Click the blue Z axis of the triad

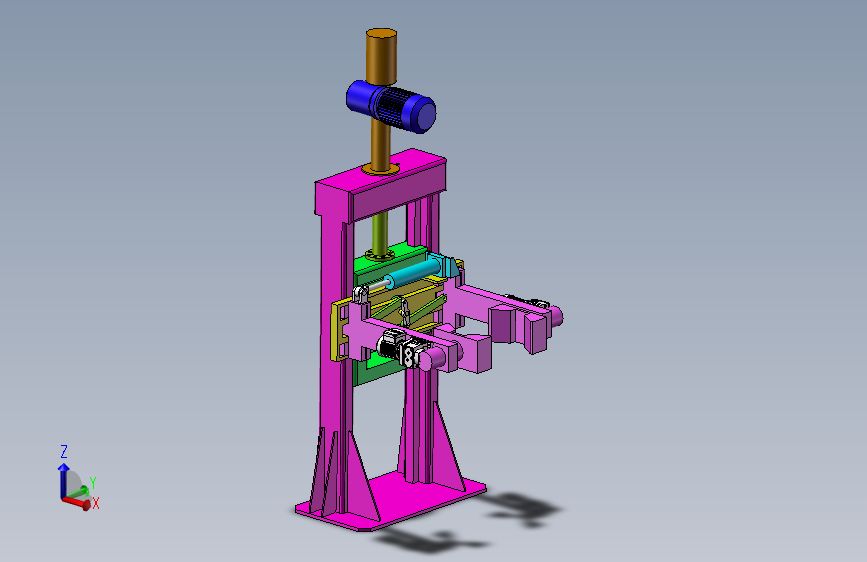[63, 480]
